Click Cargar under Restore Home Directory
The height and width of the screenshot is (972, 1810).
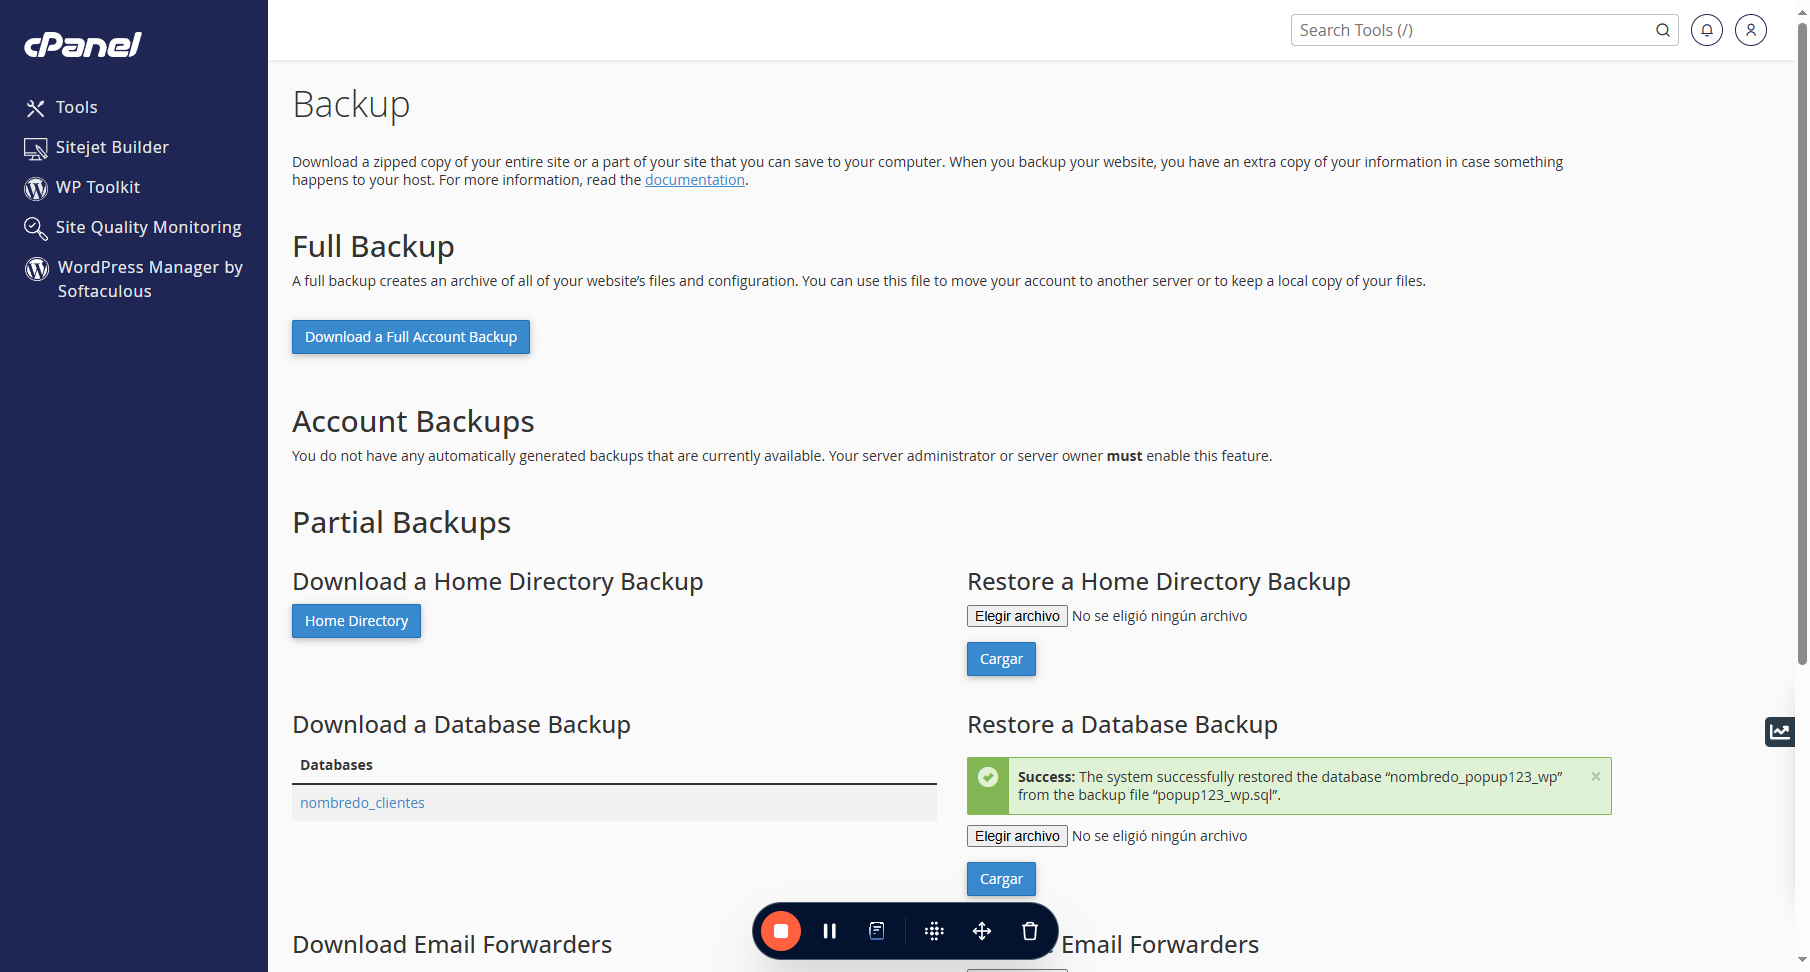(x=1001, y=659)
